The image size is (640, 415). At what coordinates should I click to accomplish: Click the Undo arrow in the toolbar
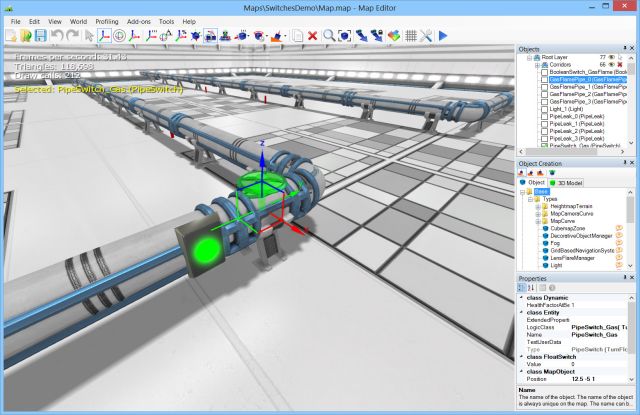(x=57, y=36)
